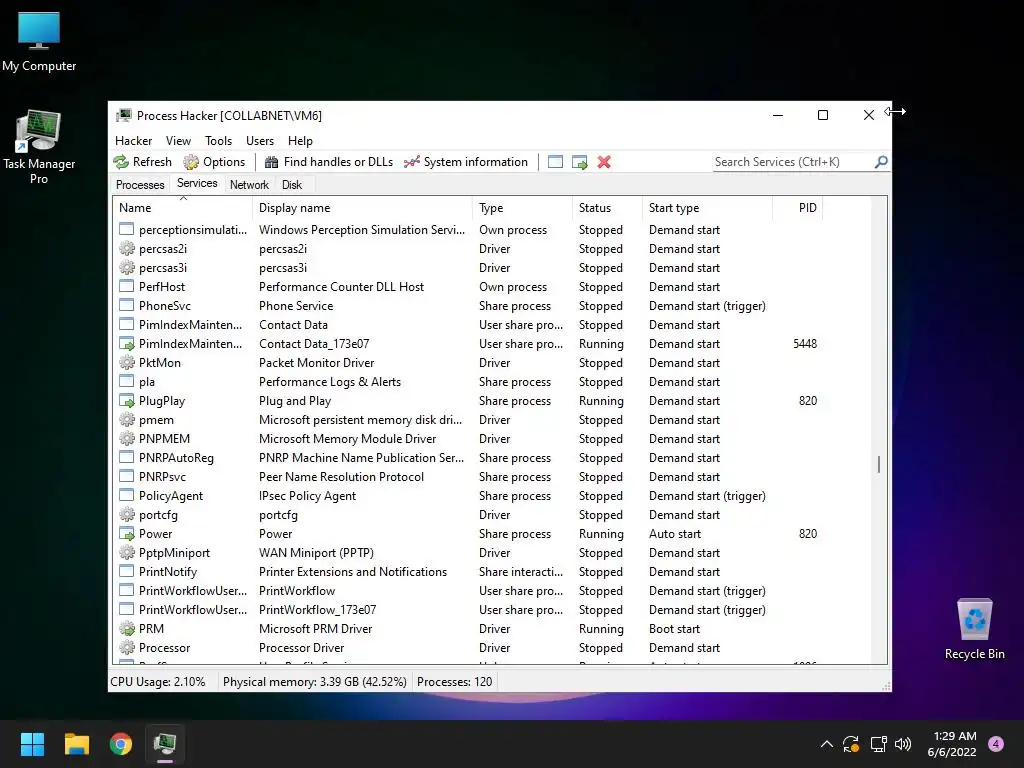Open File Explorer from taskbar

pos(76,744)
